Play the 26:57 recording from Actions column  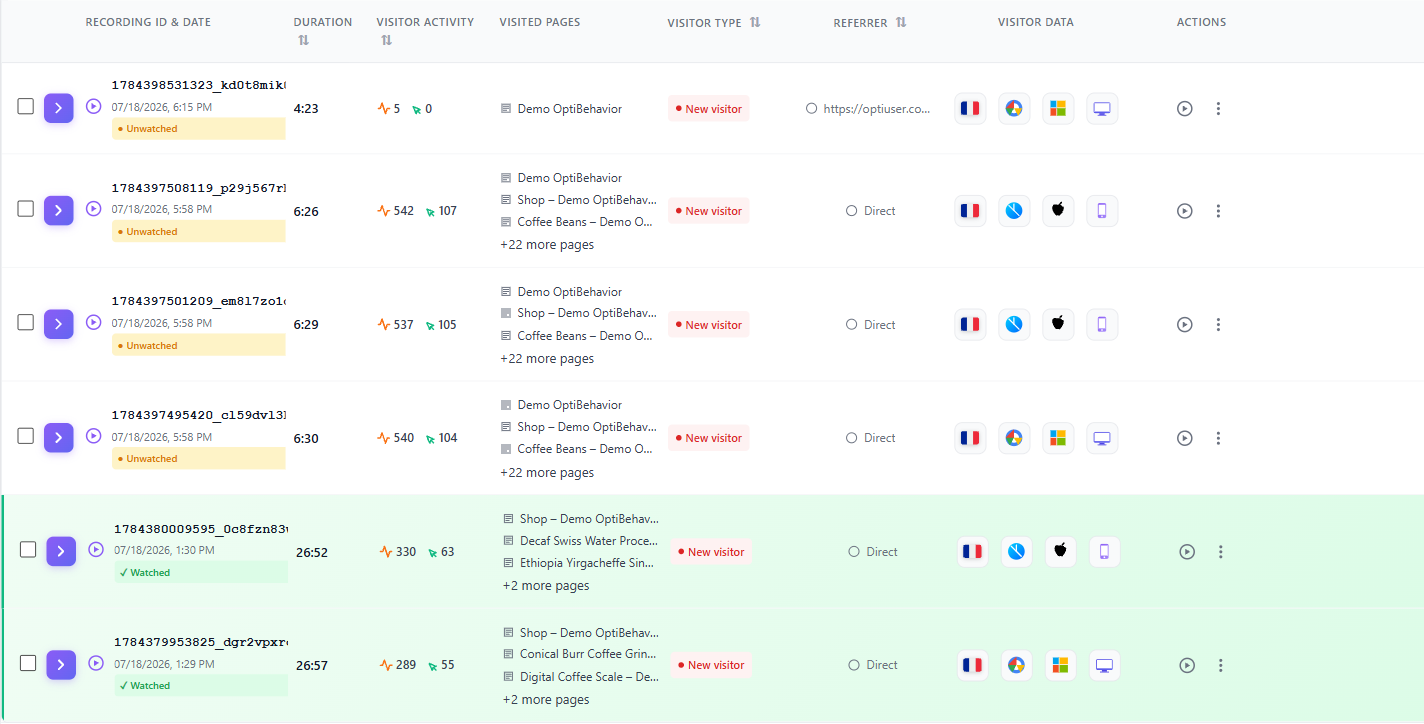1187,665
